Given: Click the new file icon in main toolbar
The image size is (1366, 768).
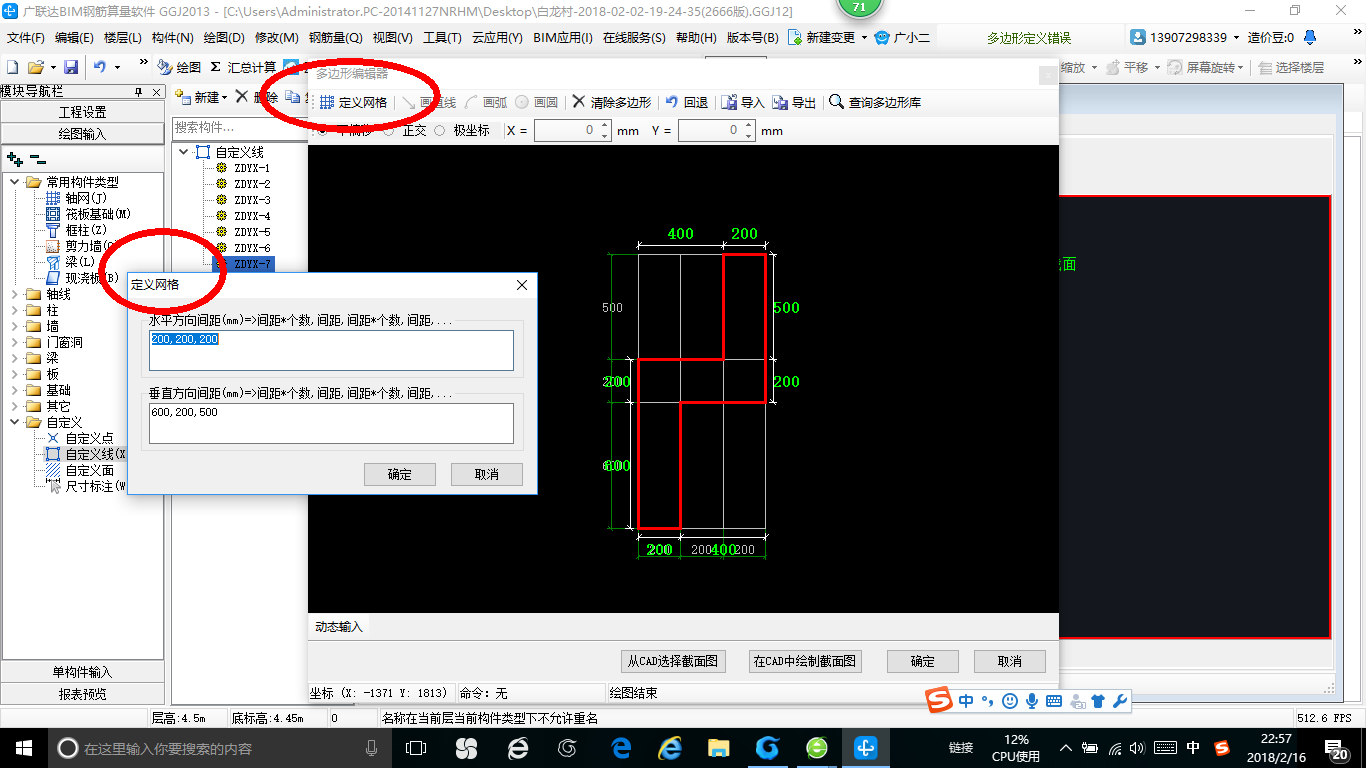Looking at the screenshot, I should (x=13, y=67).
